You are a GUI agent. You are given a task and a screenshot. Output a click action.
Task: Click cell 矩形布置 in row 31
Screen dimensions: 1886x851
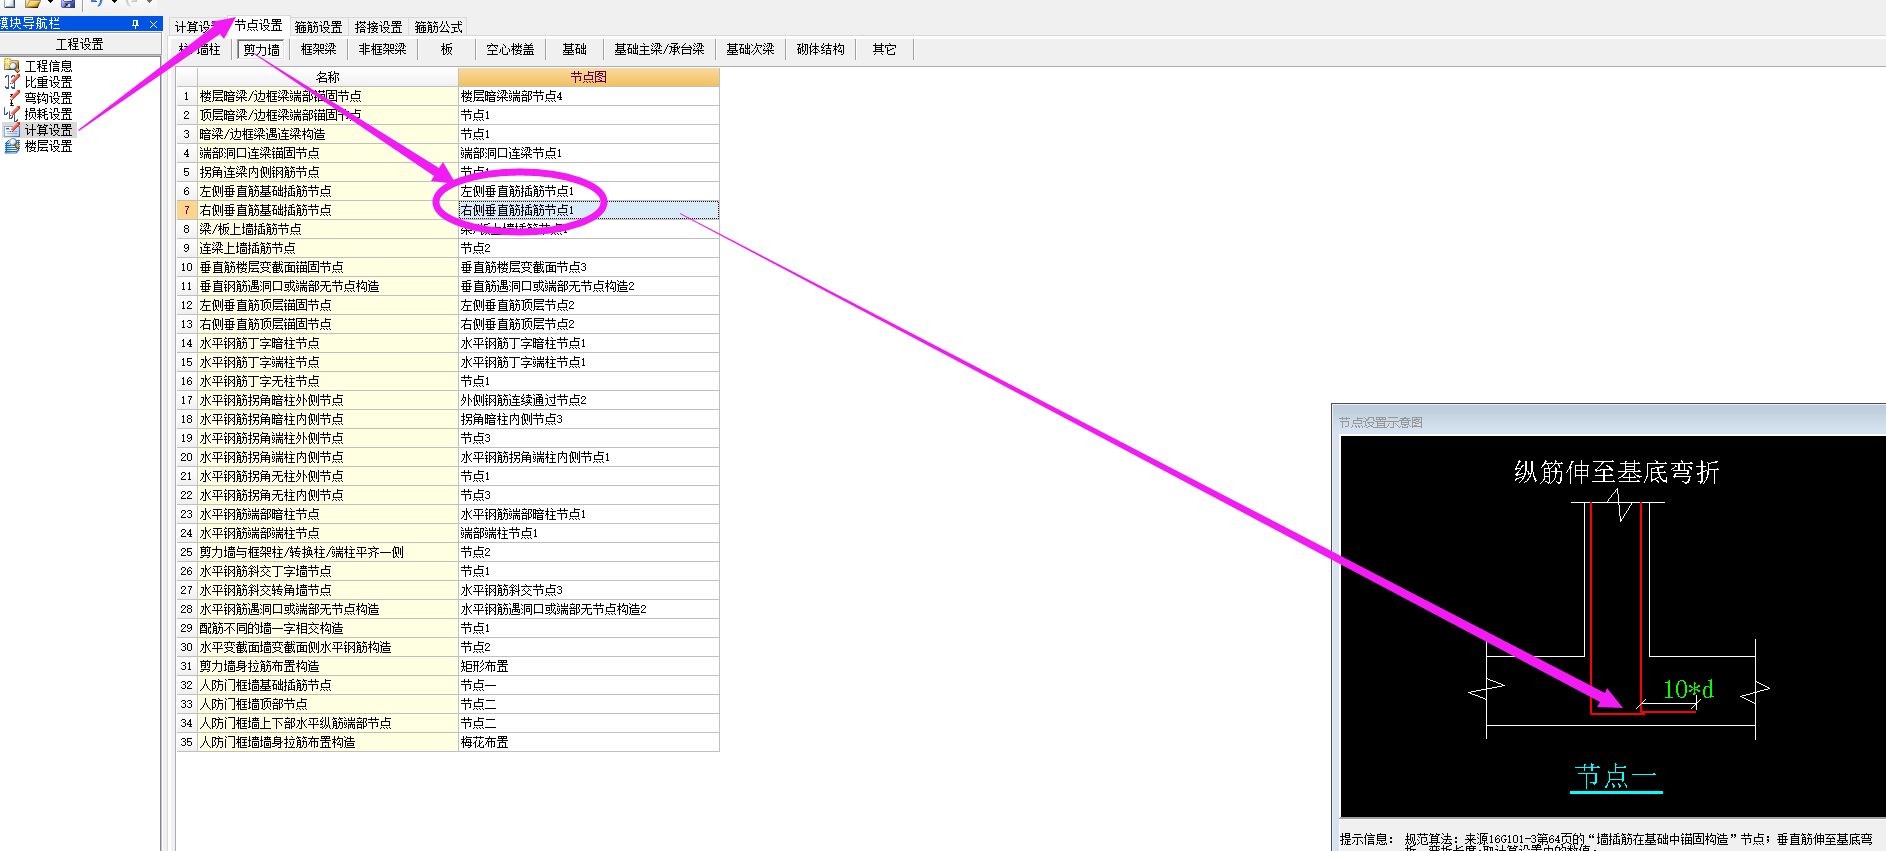(x=588, y=666)
